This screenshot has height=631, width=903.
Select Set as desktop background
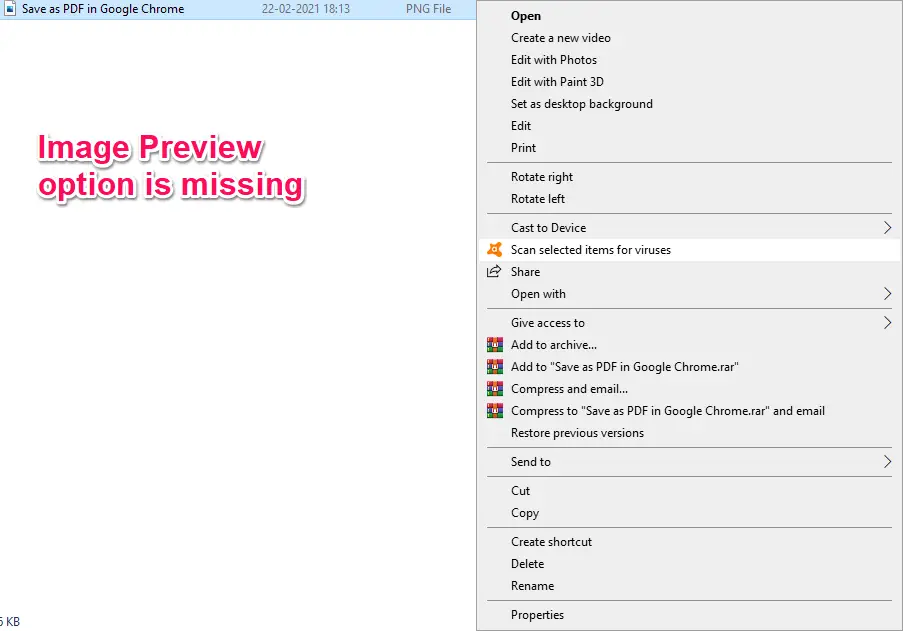[689, 104]
